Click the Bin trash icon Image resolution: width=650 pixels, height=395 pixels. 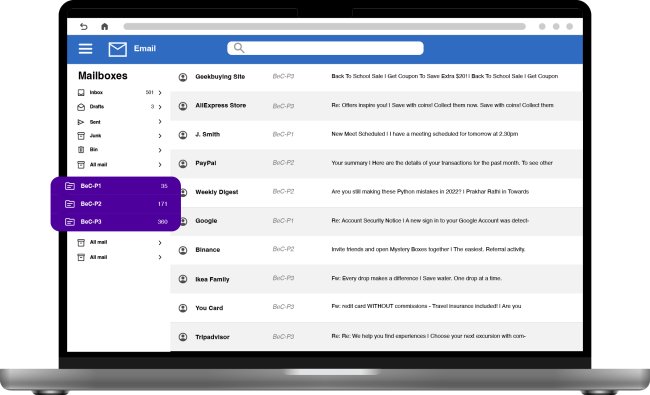coord(81,150)
